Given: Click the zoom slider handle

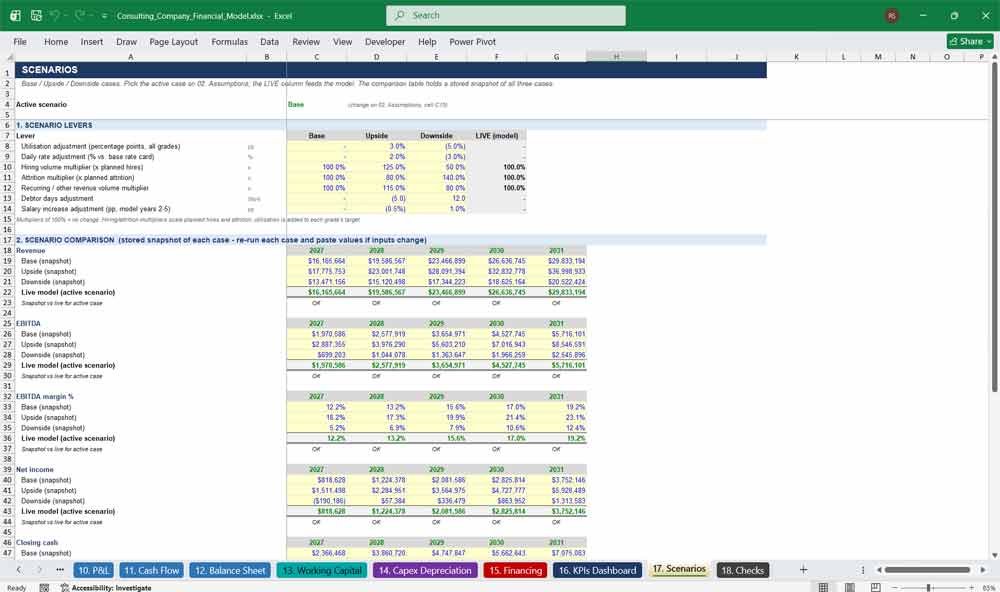Looking at the screenshot, I should point(929,588).
